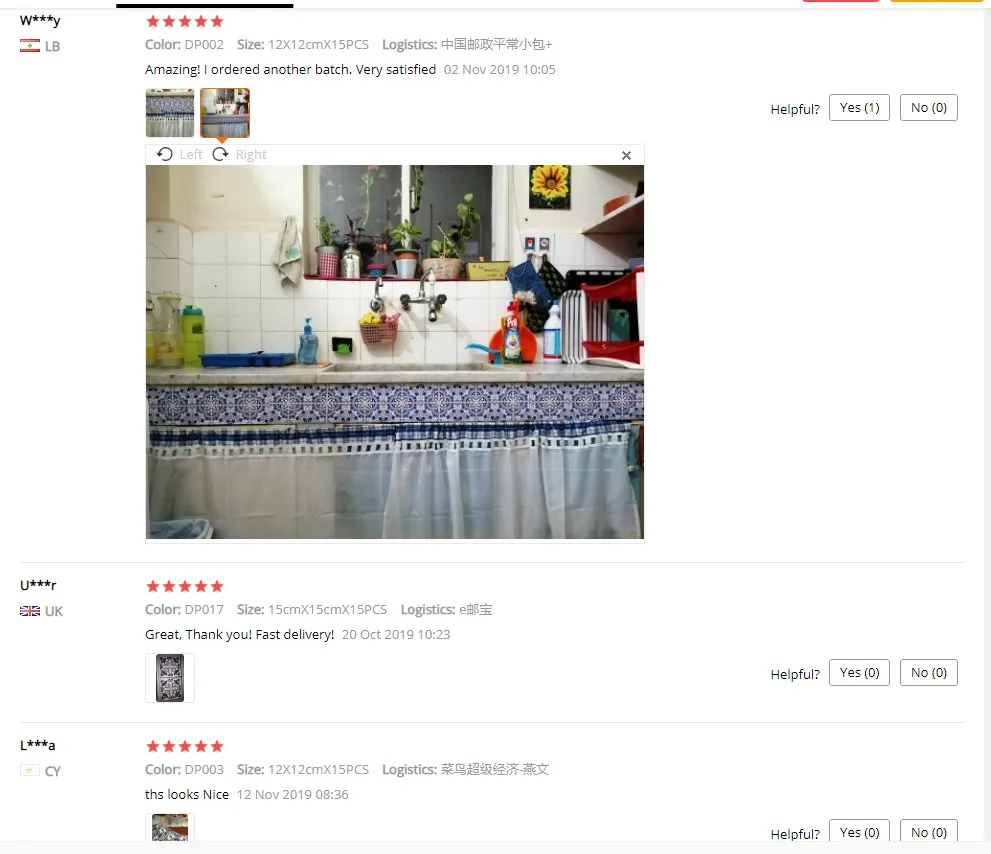
Task: Rotate the review photo right
Action: 240,155
